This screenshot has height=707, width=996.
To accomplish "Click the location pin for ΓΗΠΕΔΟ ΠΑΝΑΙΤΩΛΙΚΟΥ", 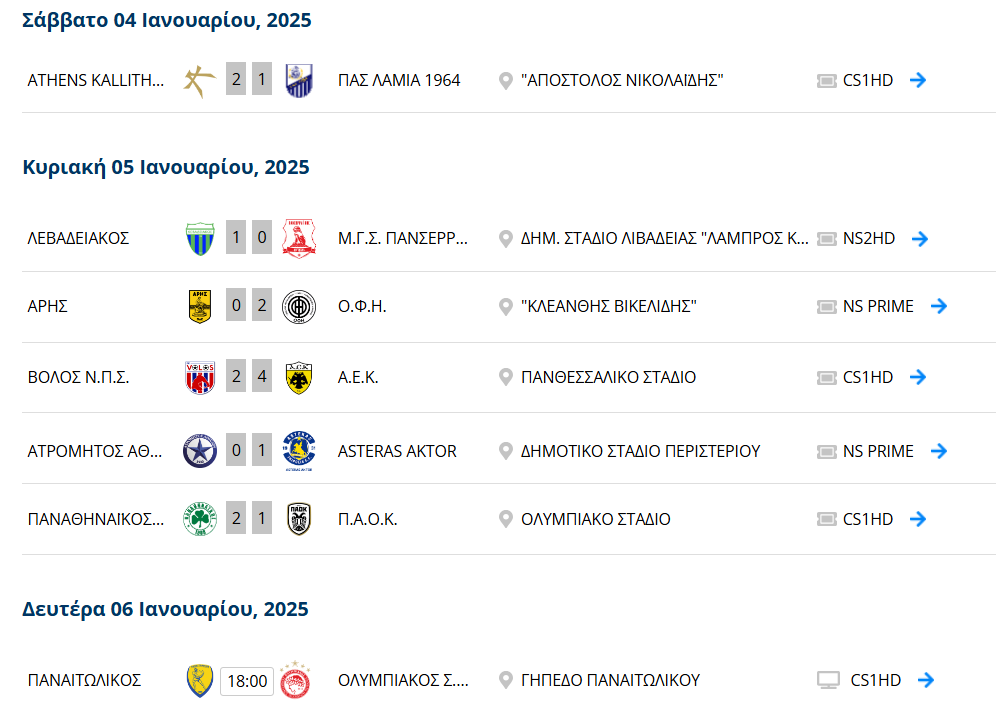I will [506, 680].
